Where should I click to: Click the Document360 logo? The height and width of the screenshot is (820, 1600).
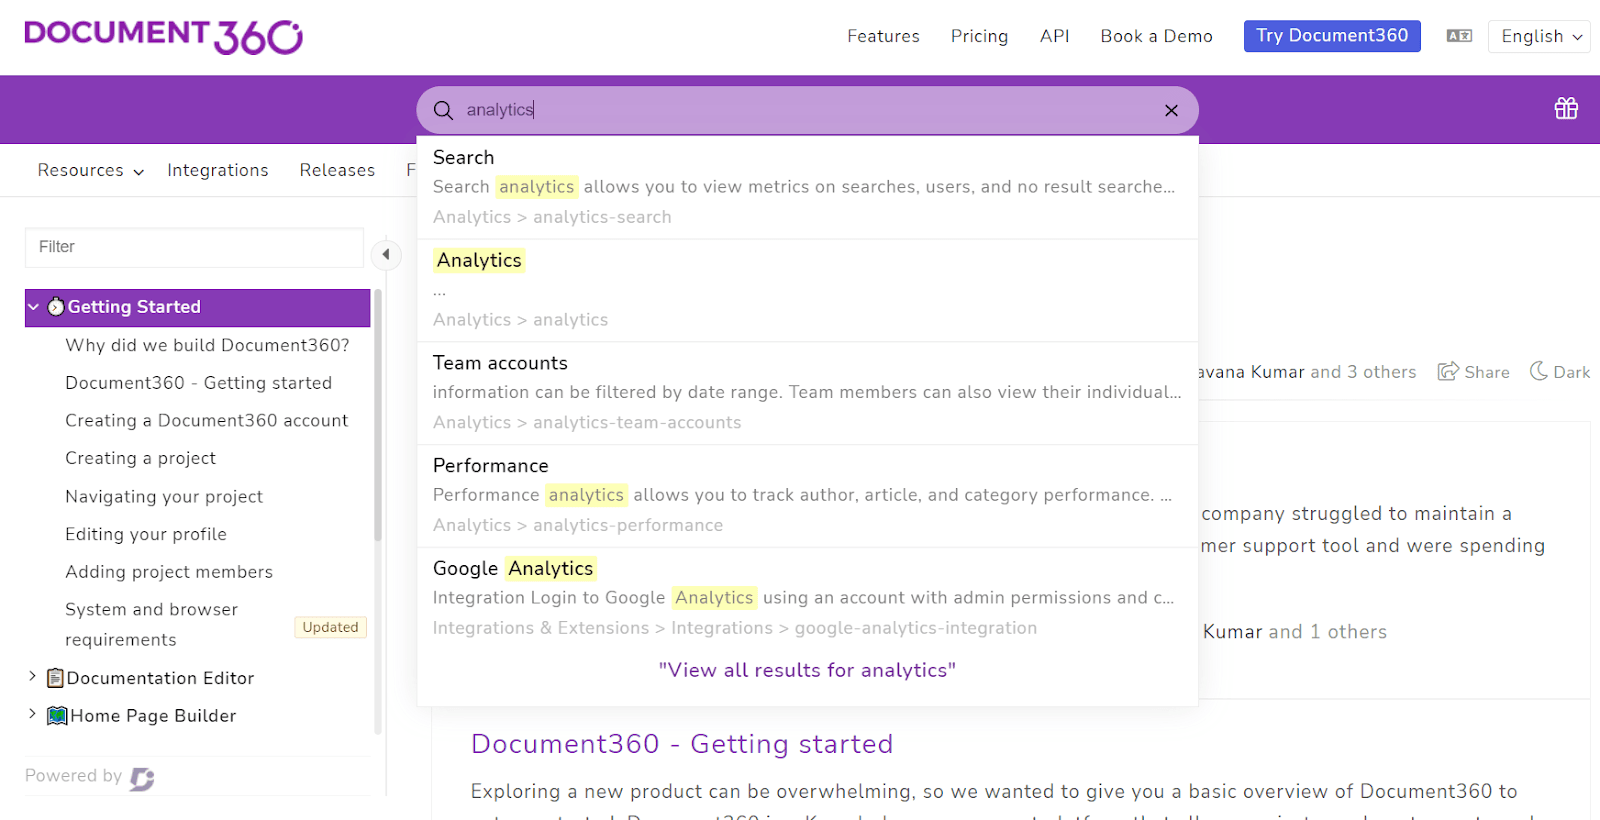(x=163, y=36)
